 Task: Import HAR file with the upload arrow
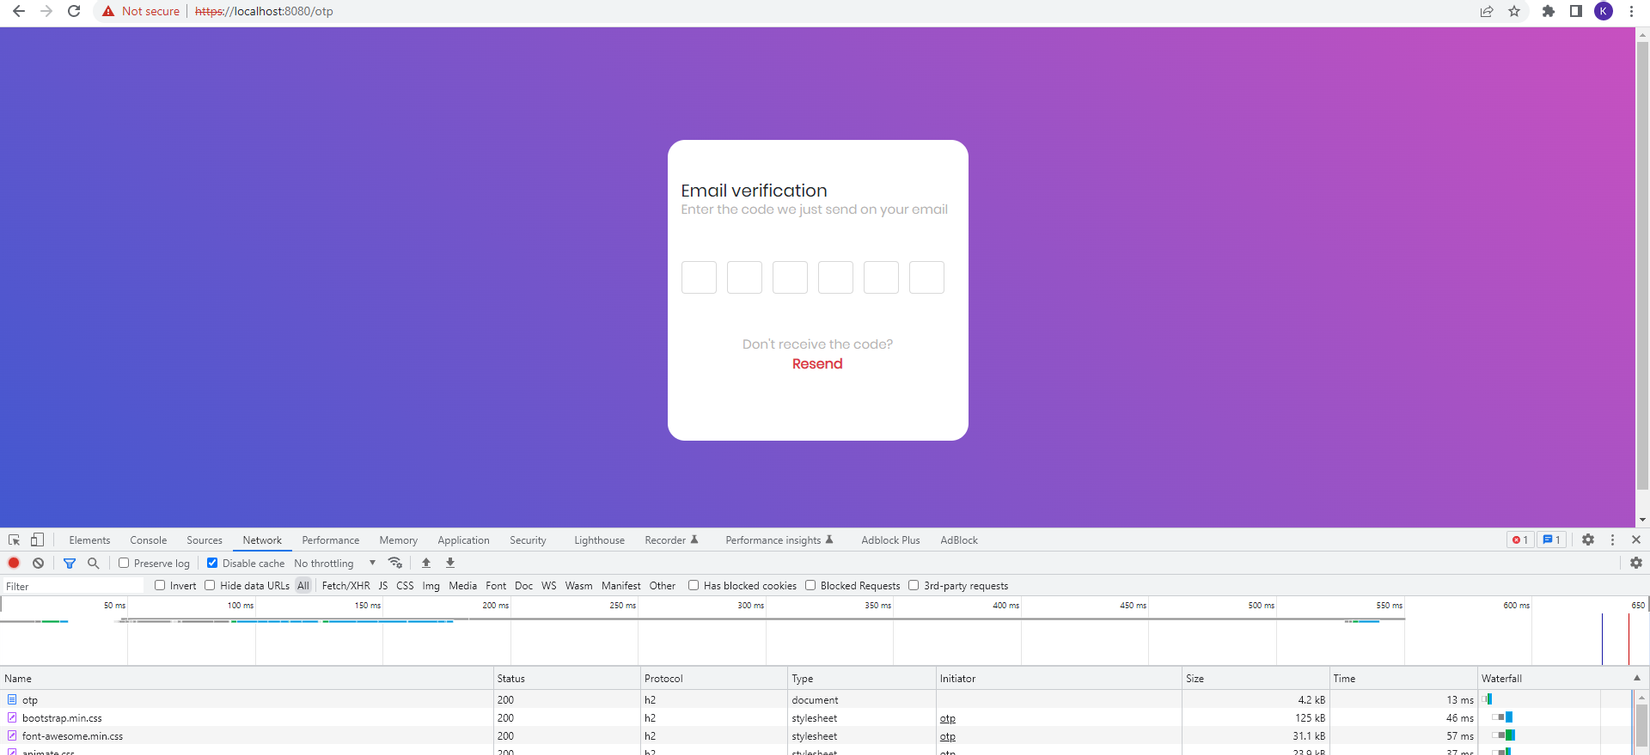coord(426,563)
